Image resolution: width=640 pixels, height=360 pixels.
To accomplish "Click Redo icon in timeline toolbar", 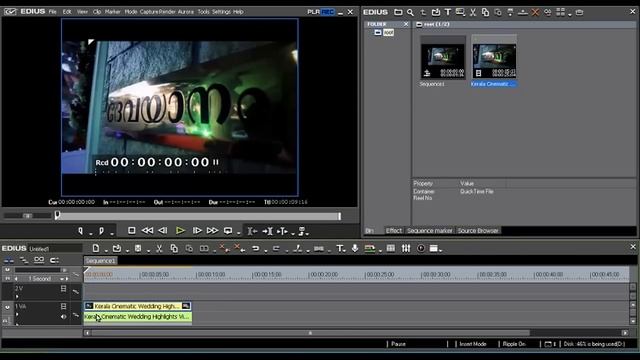I will [x=276, y=248].
